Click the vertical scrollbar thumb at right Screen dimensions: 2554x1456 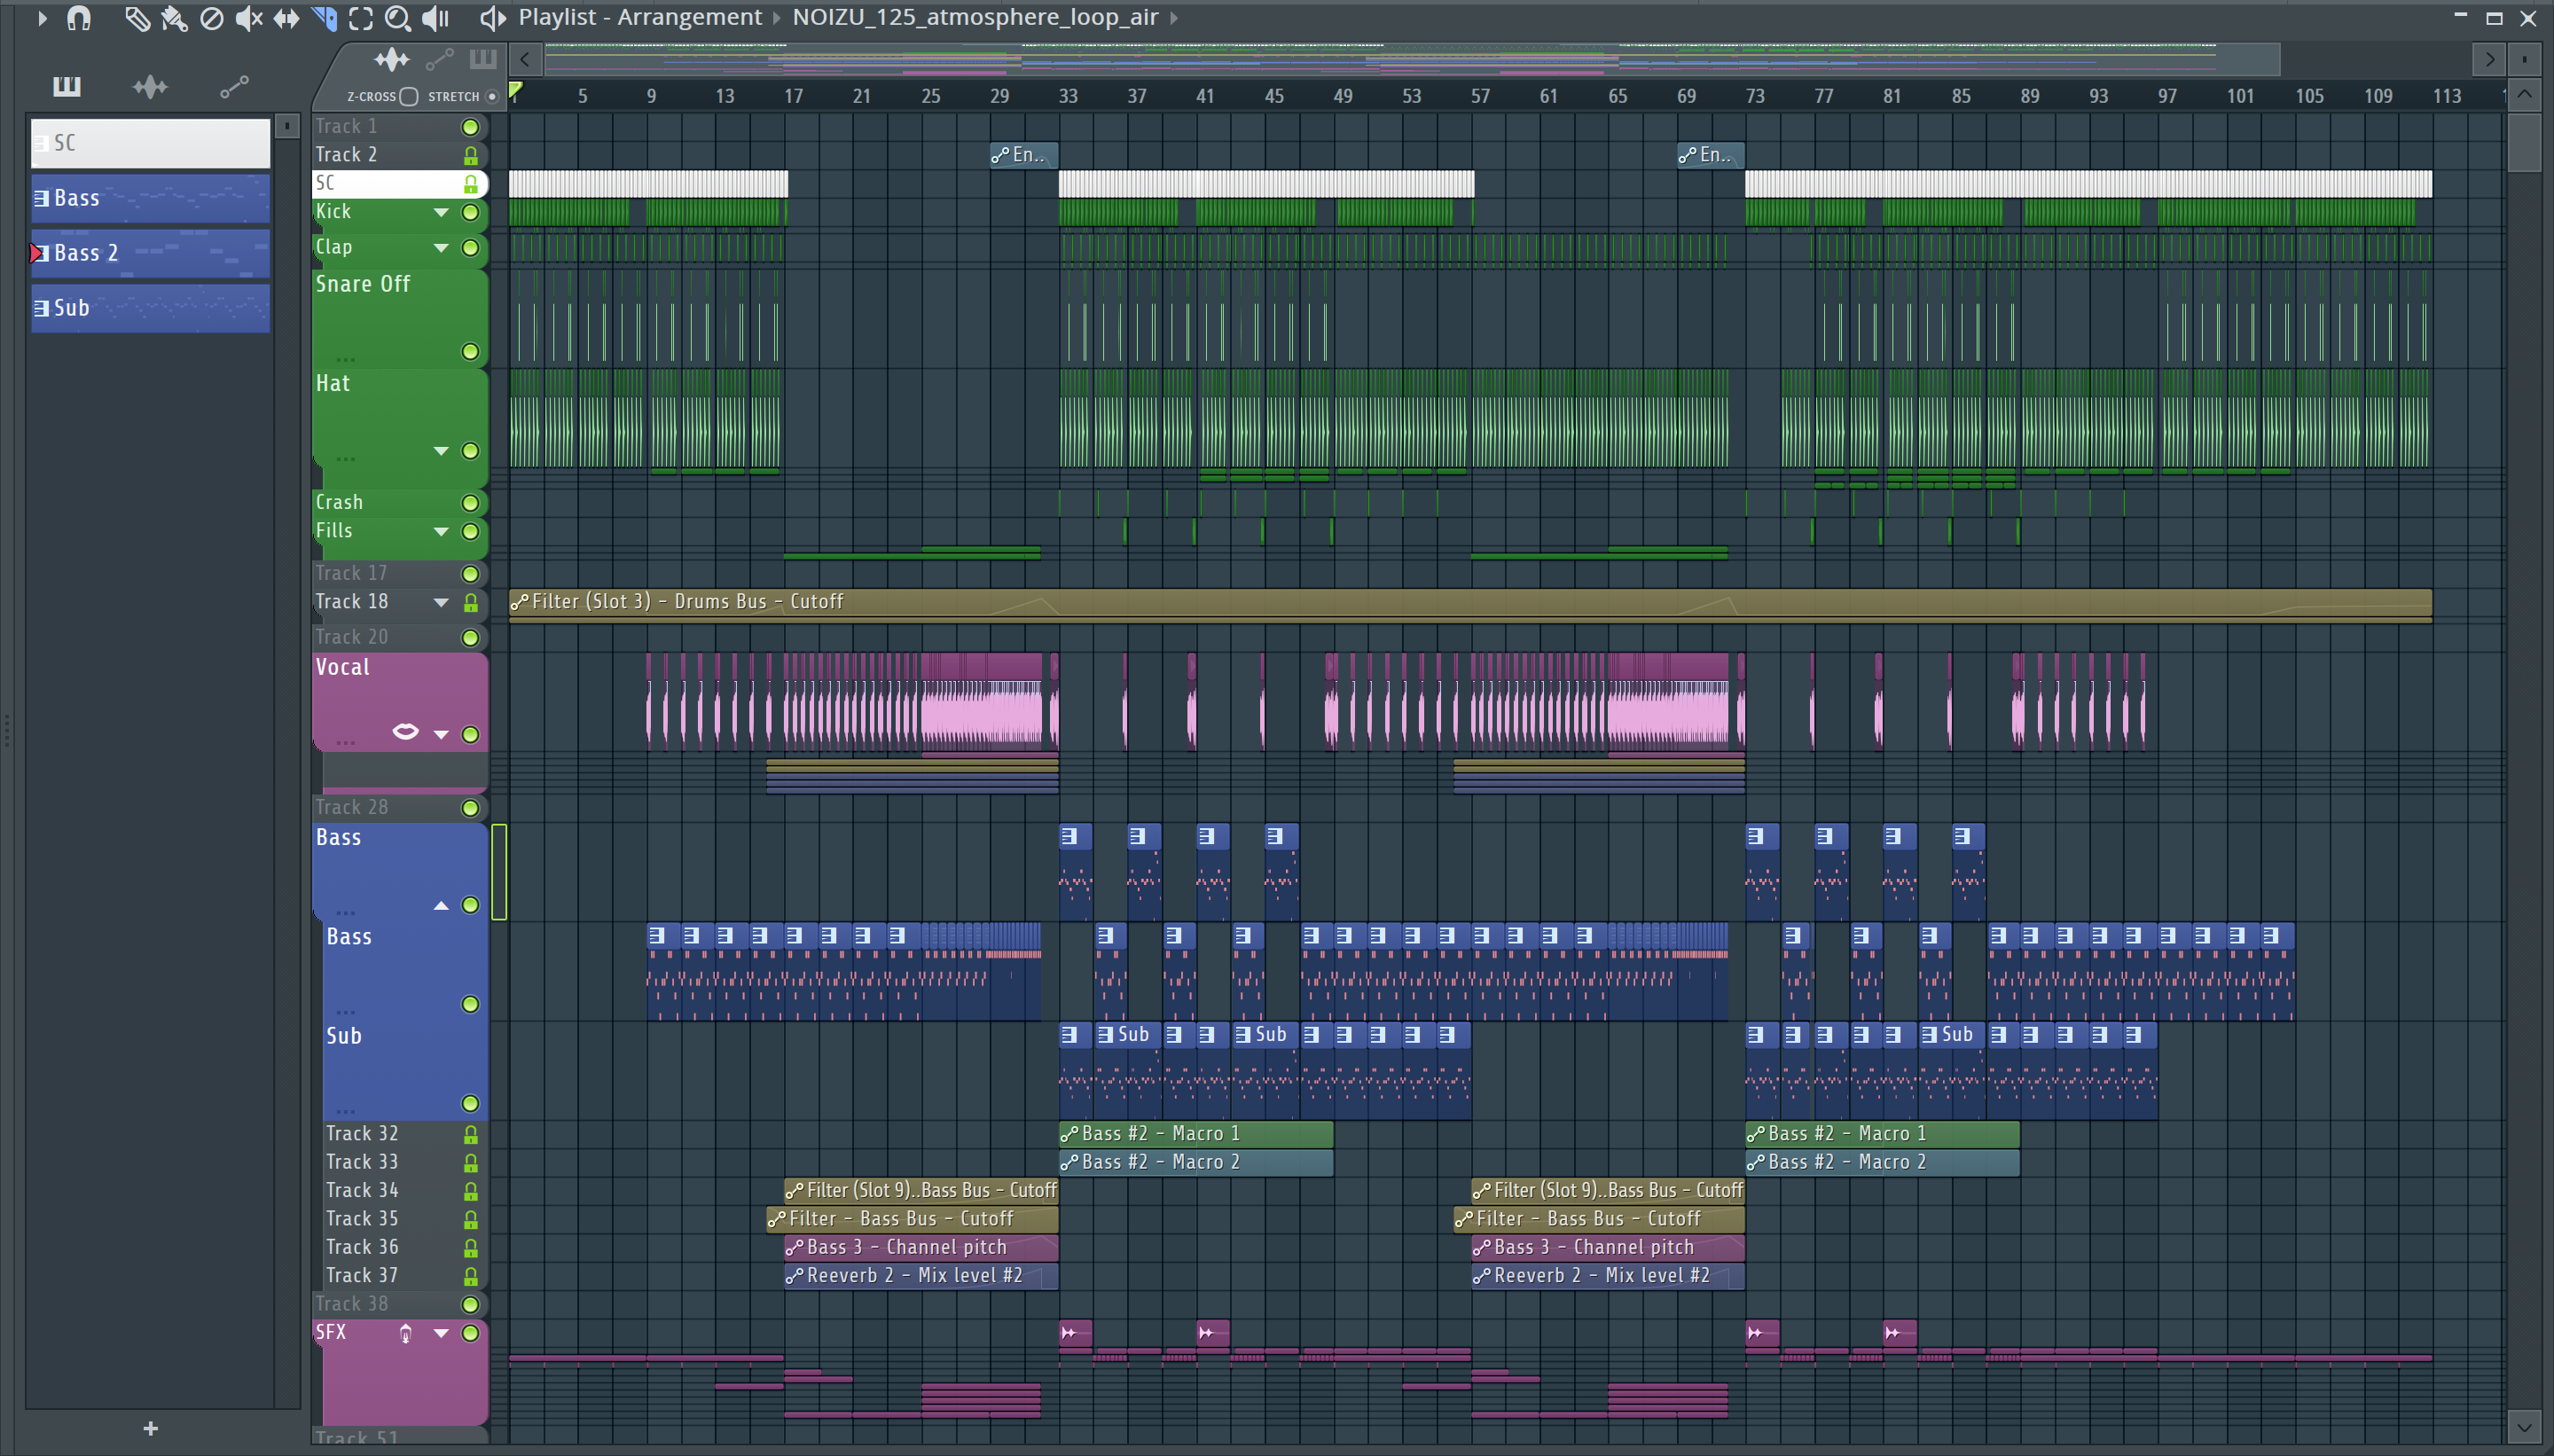(x=2524, y=141)
